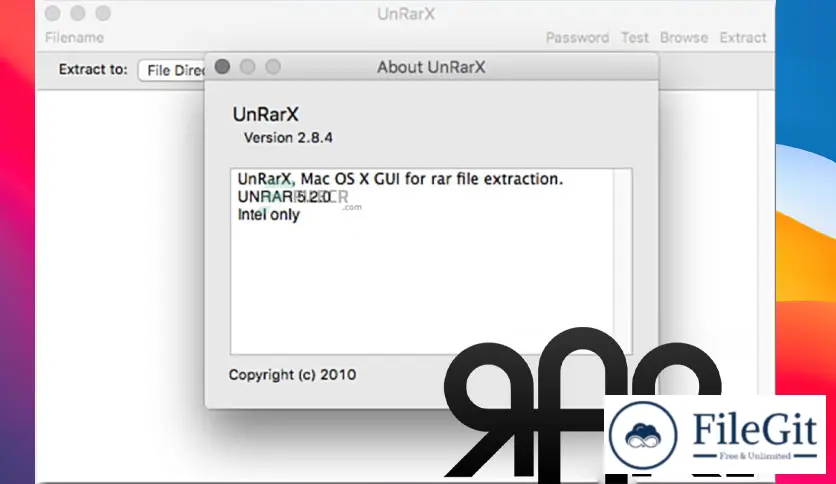Image resolution: width=836 pixels, height=484 pixels.
Task: Click Extract in UnRarX main window toolbar
Action: (743, 38)
